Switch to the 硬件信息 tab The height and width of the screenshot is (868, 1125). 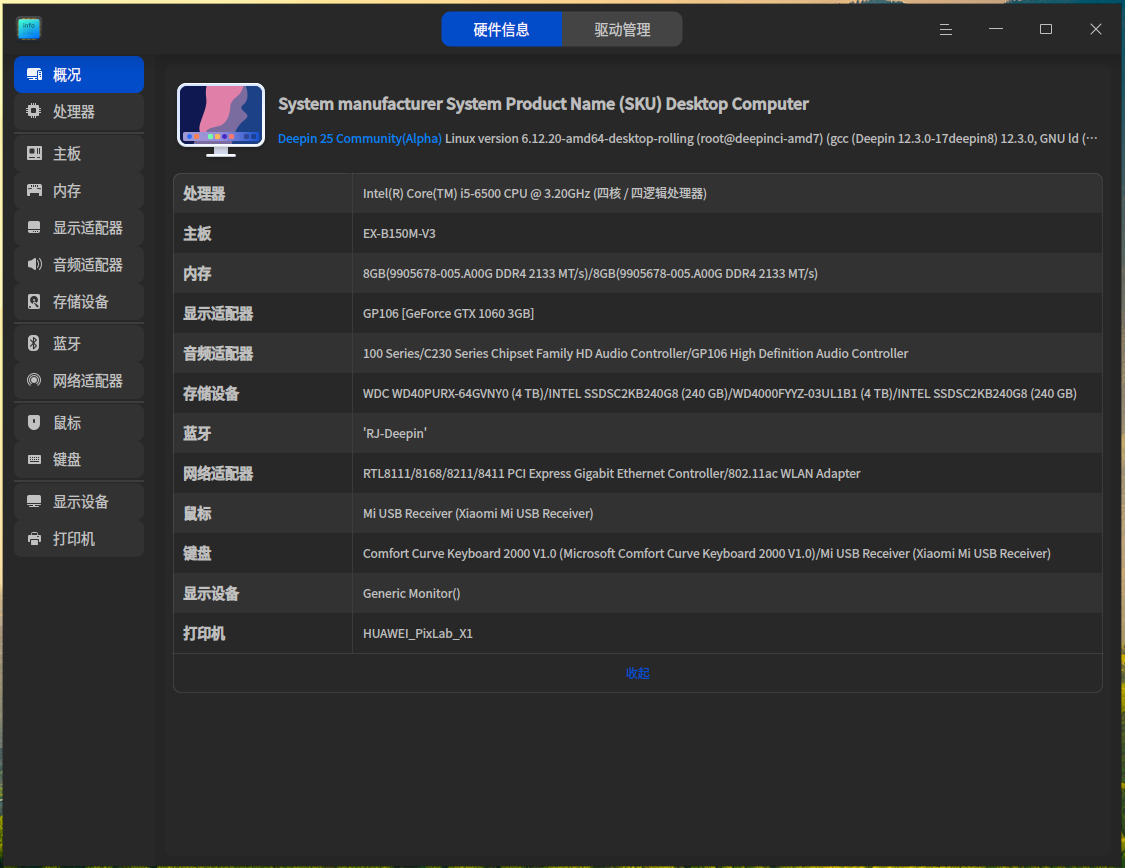pos(502,29)
